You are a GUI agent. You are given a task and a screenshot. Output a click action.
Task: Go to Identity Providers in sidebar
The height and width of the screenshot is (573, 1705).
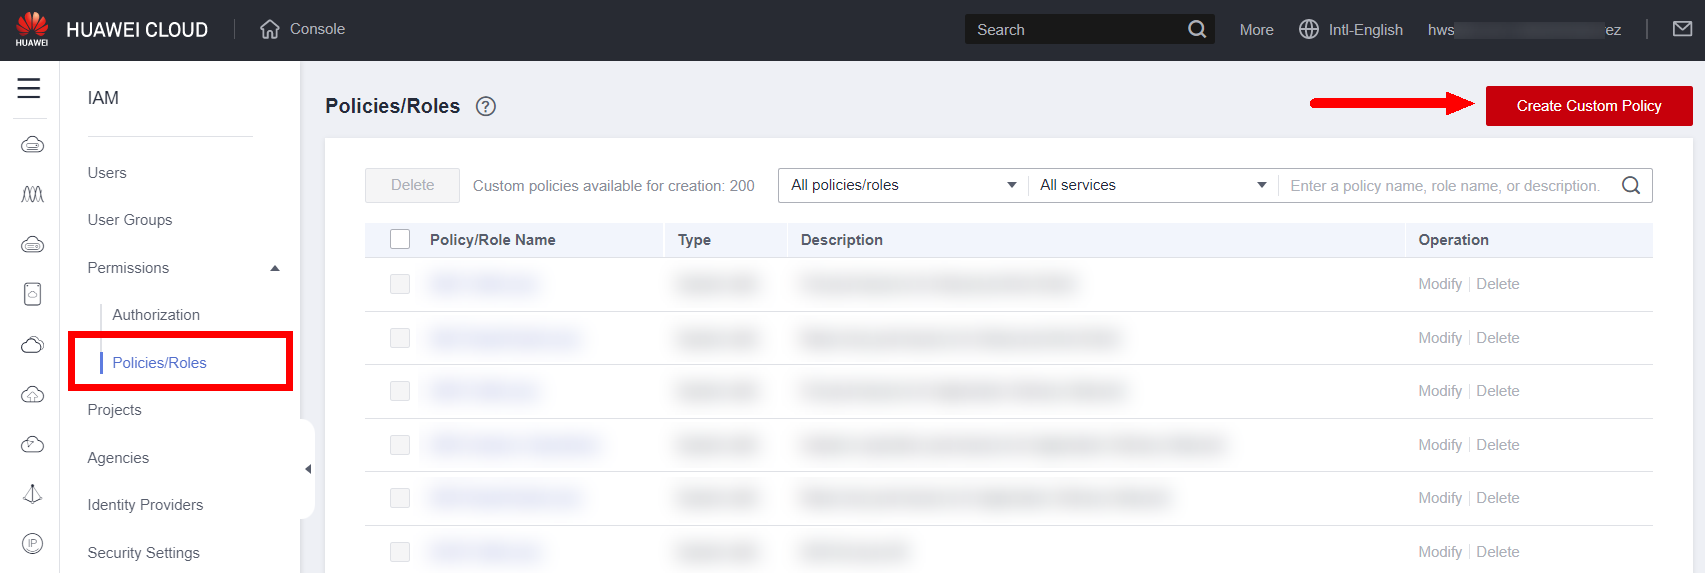[145, 505]
